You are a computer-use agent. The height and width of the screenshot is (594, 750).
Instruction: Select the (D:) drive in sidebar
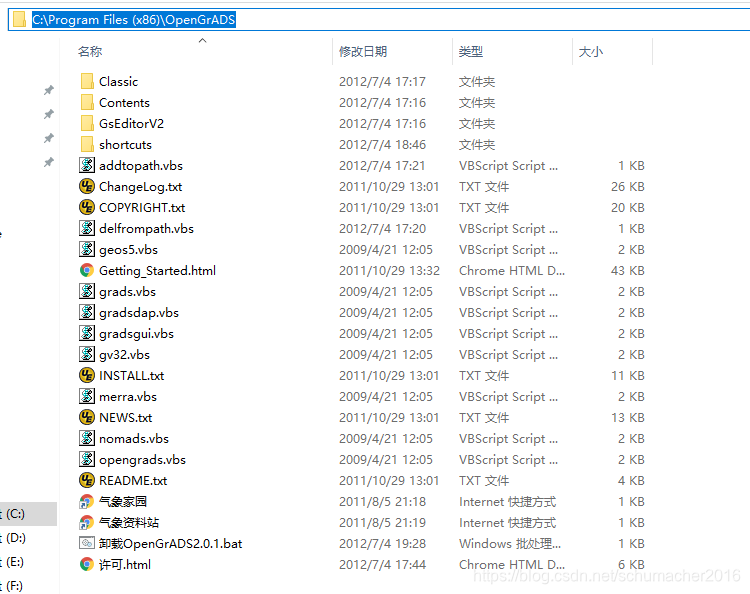tap(16, 538)
